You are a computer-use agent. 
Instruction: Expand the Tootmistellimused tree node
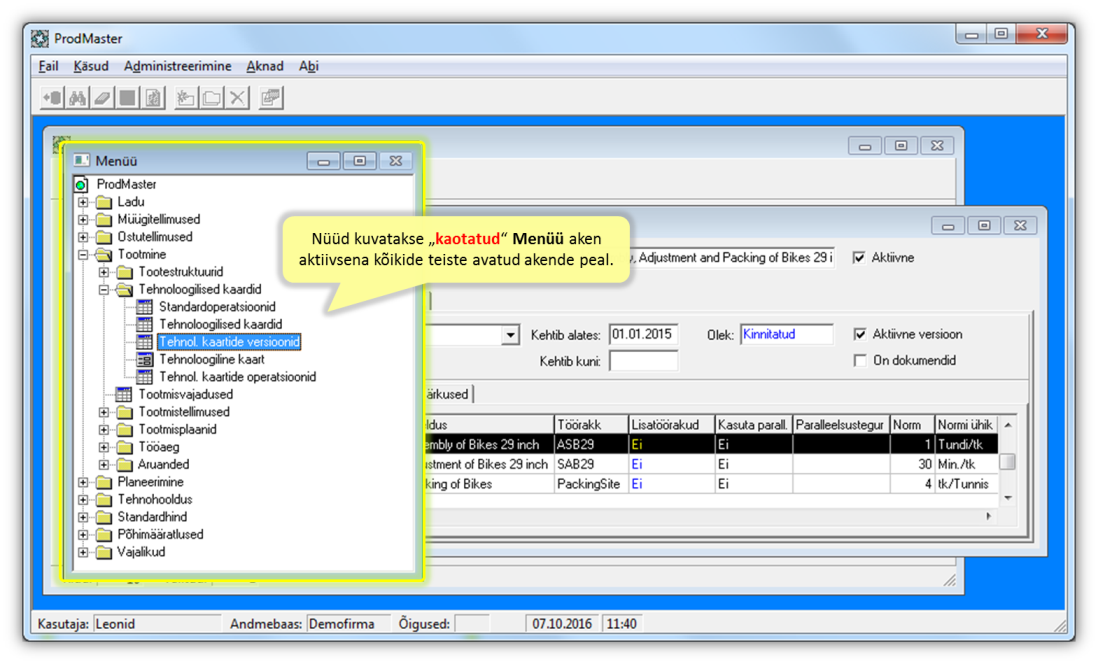104,412
